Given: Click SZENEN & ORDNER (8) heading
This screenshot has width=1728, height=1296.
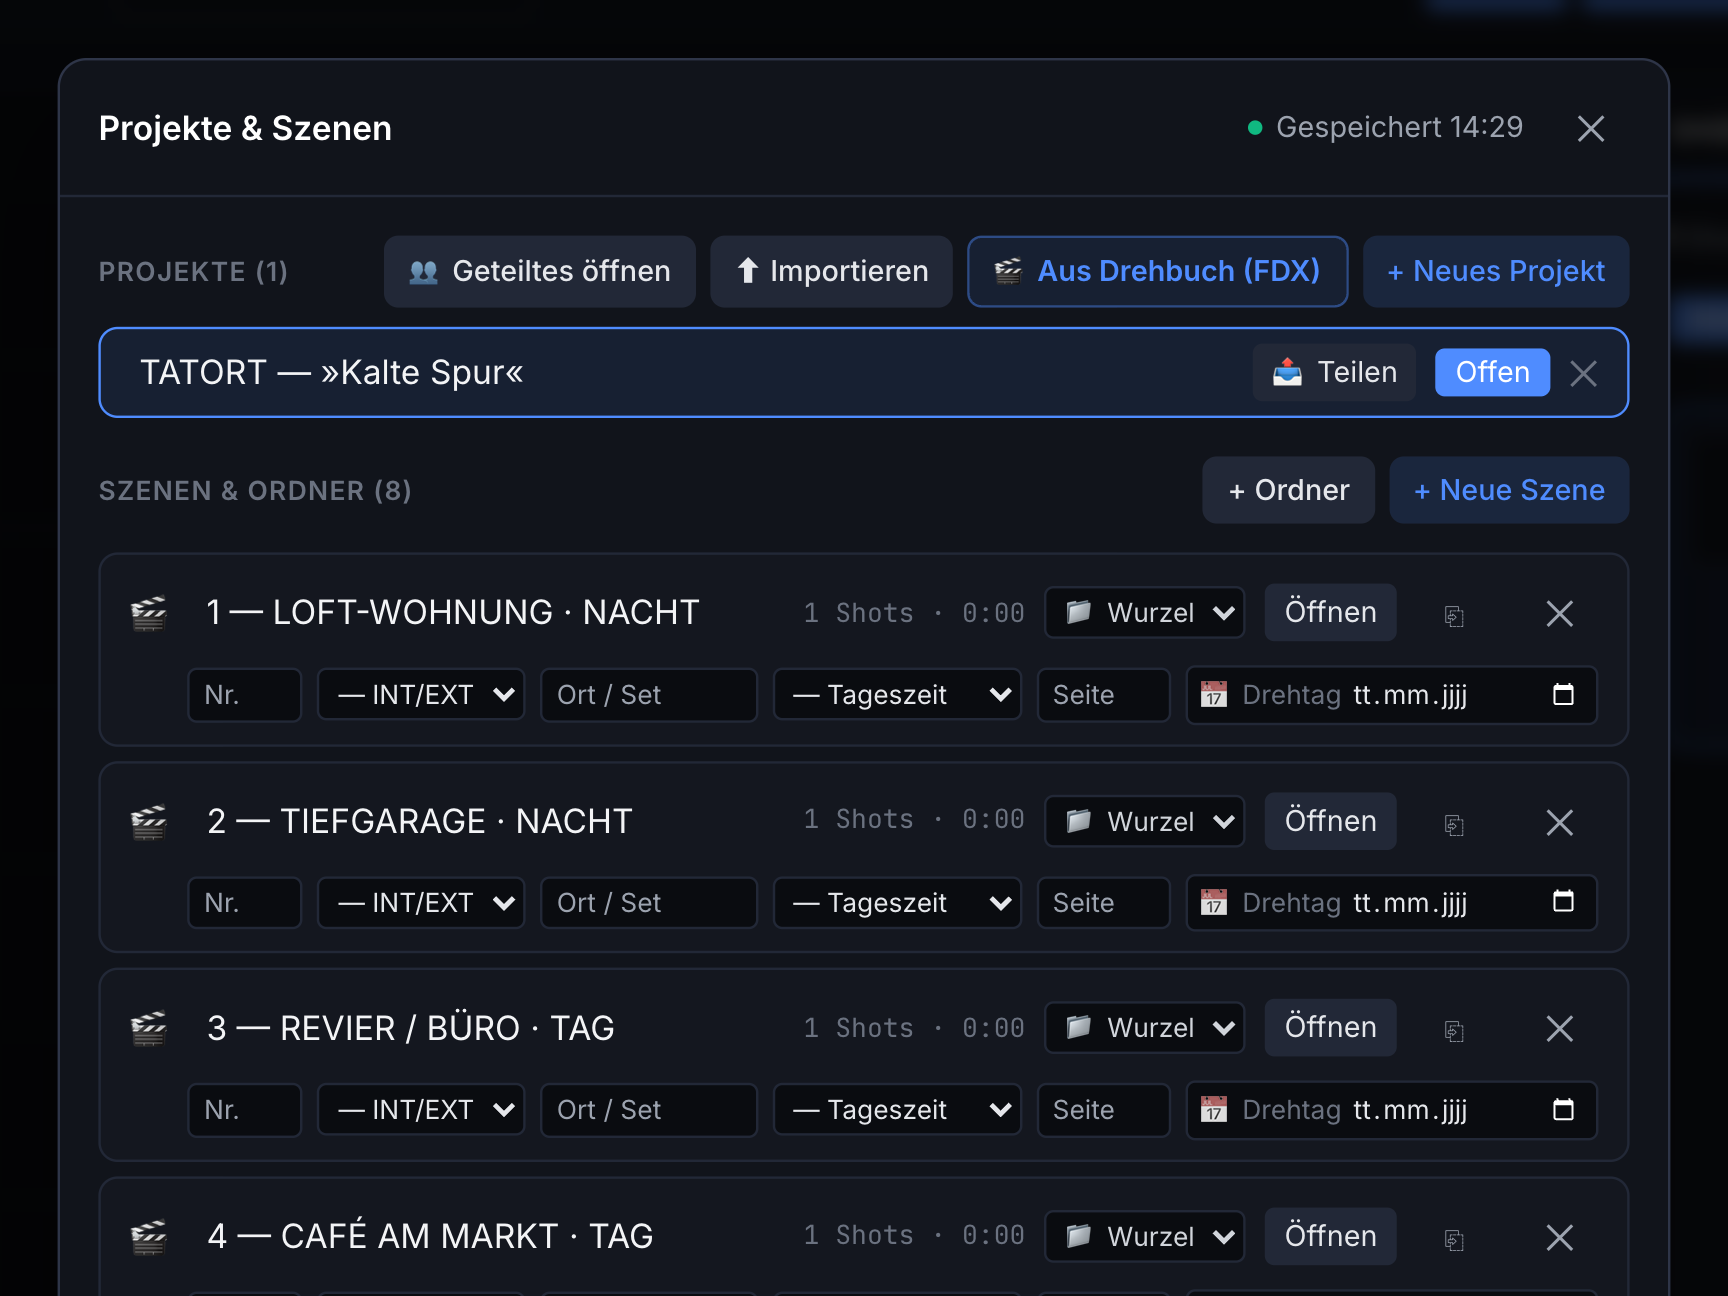Looking at the screenshot, I should pos(255,491).
